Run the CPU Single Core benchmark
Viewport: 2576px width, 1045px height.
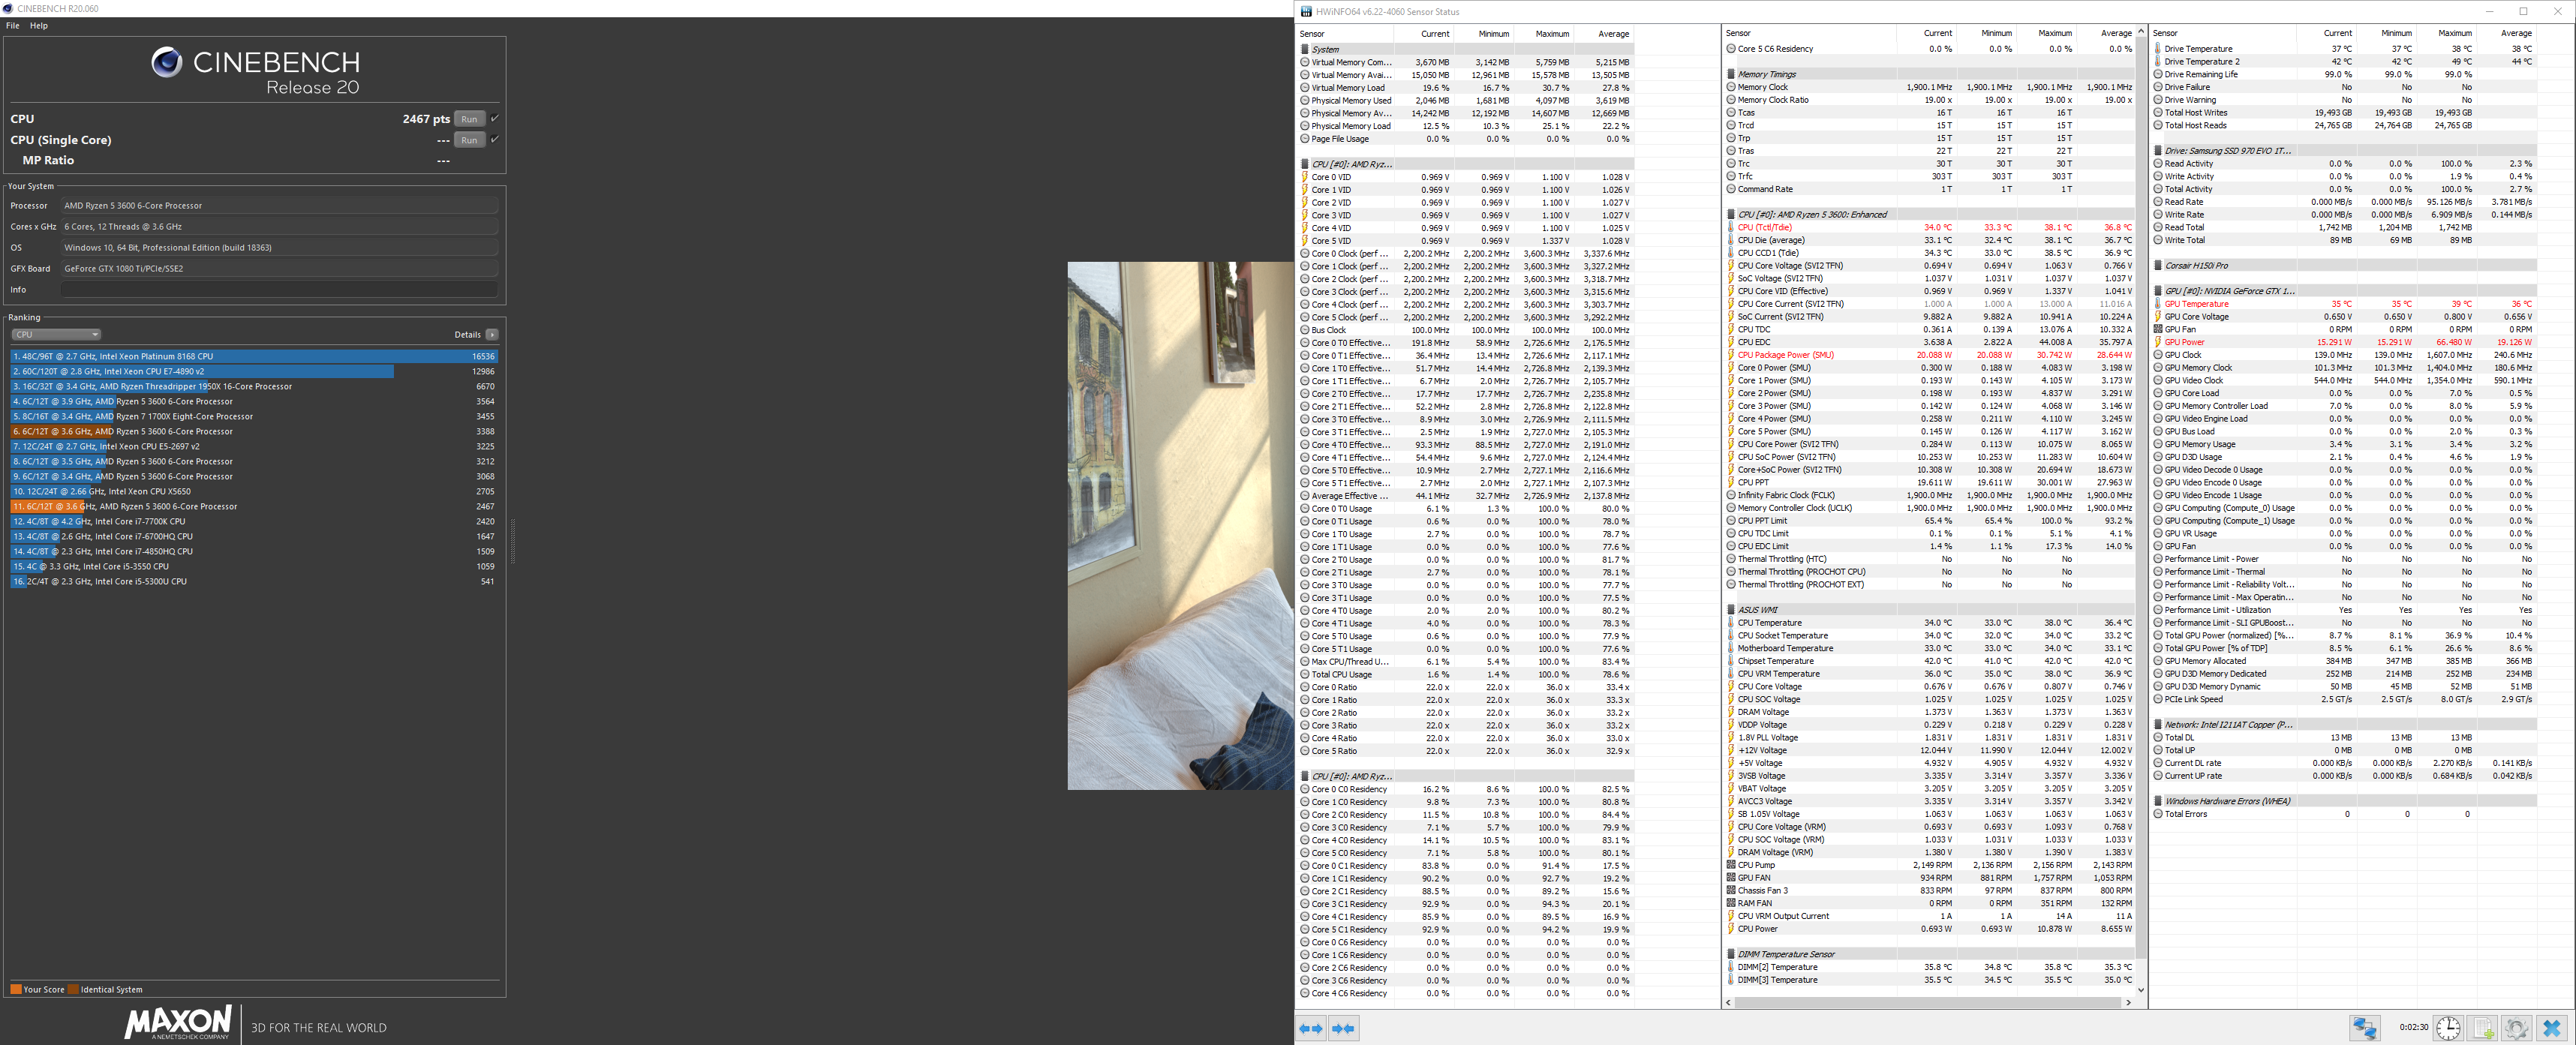469,140
